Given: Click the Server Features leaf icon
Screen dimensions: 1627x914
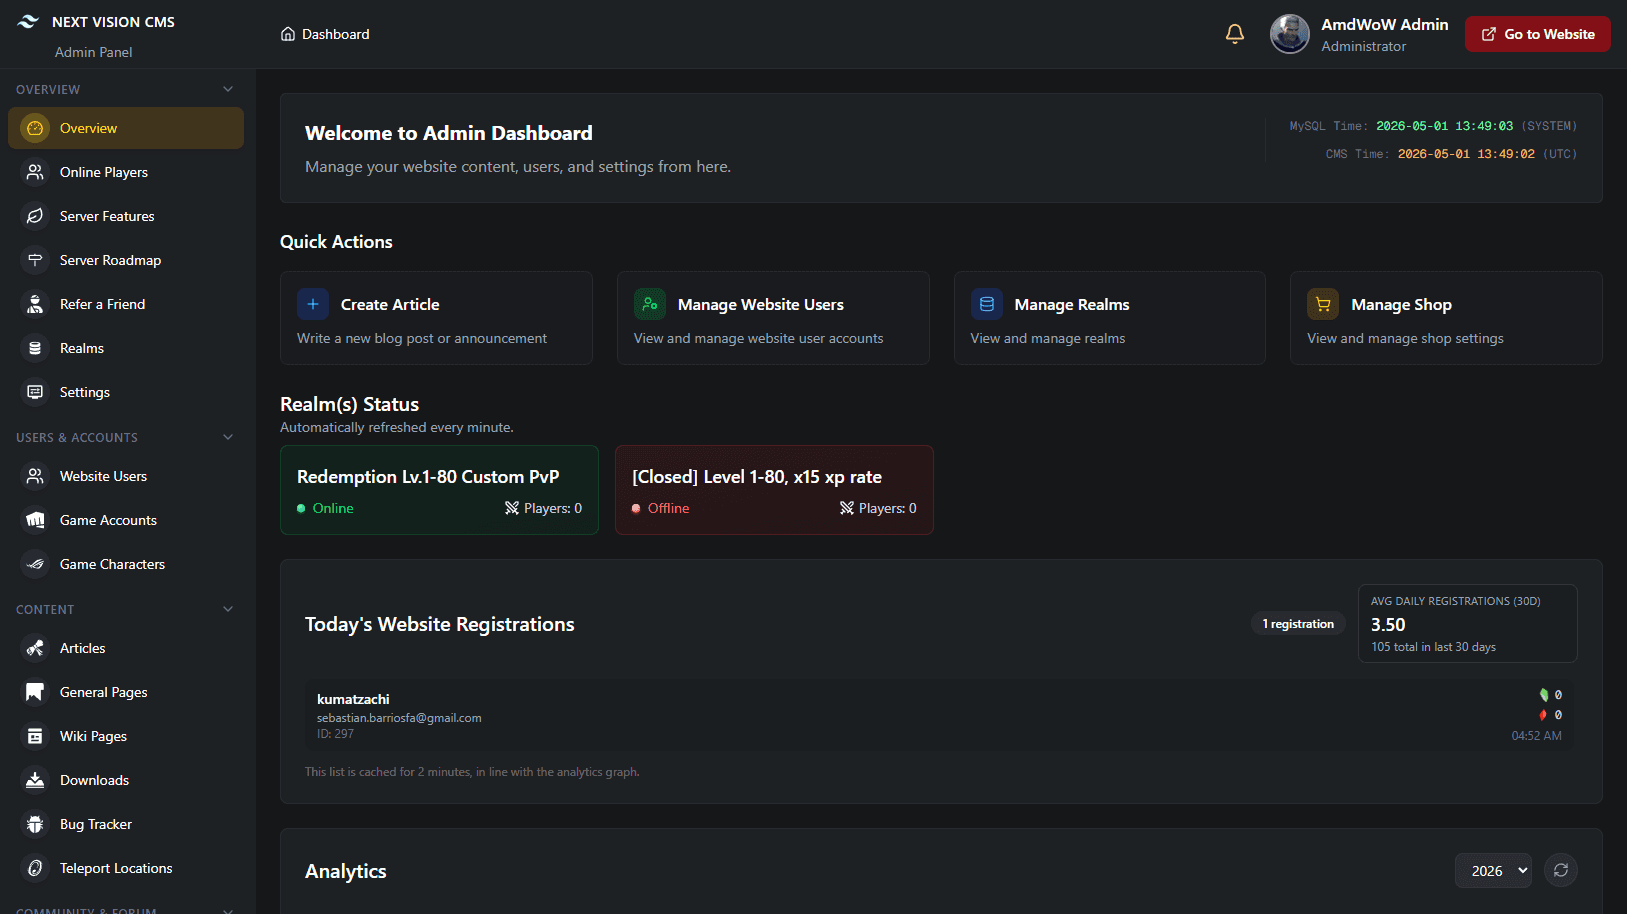Looking at the screenshot, I should click(35, 216).
